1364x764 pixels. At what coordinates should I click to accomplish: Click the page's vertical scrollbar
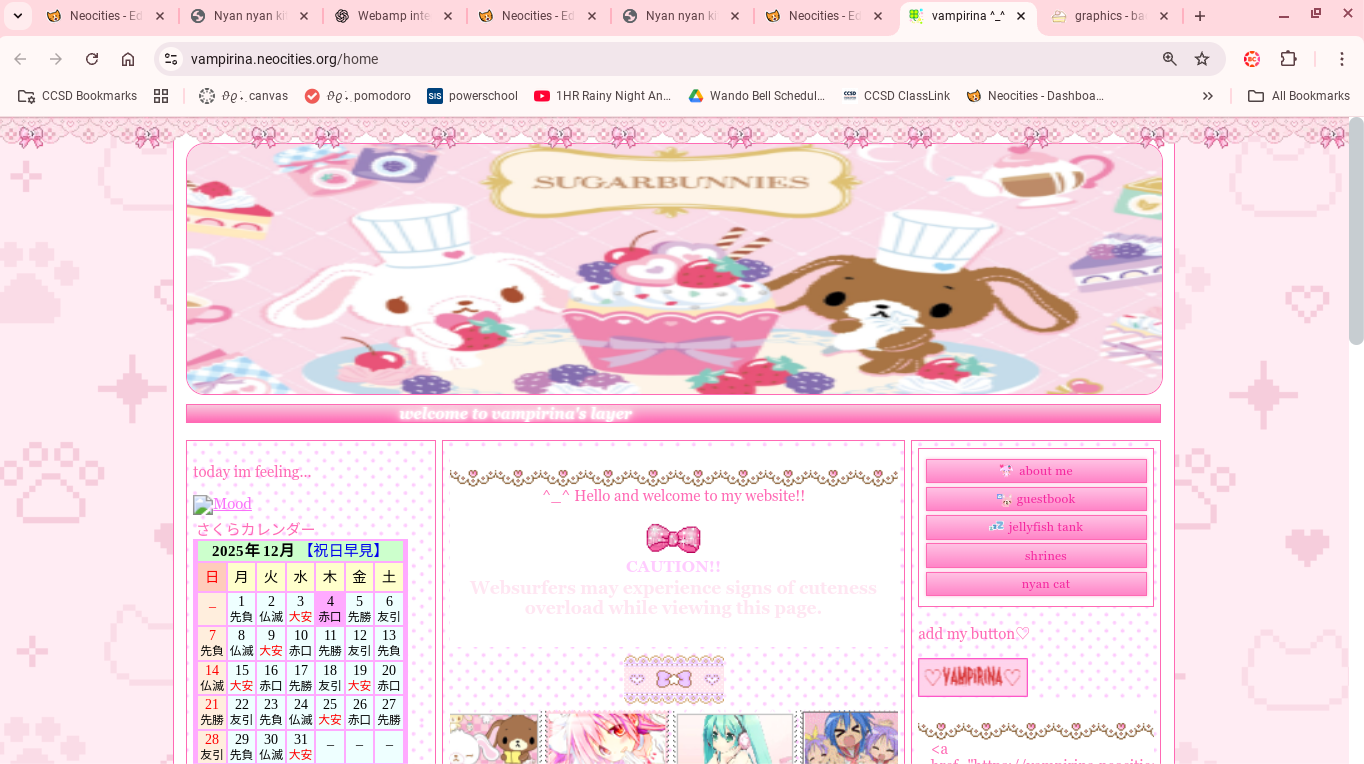pyautogui.click(x=1356, y=230)
